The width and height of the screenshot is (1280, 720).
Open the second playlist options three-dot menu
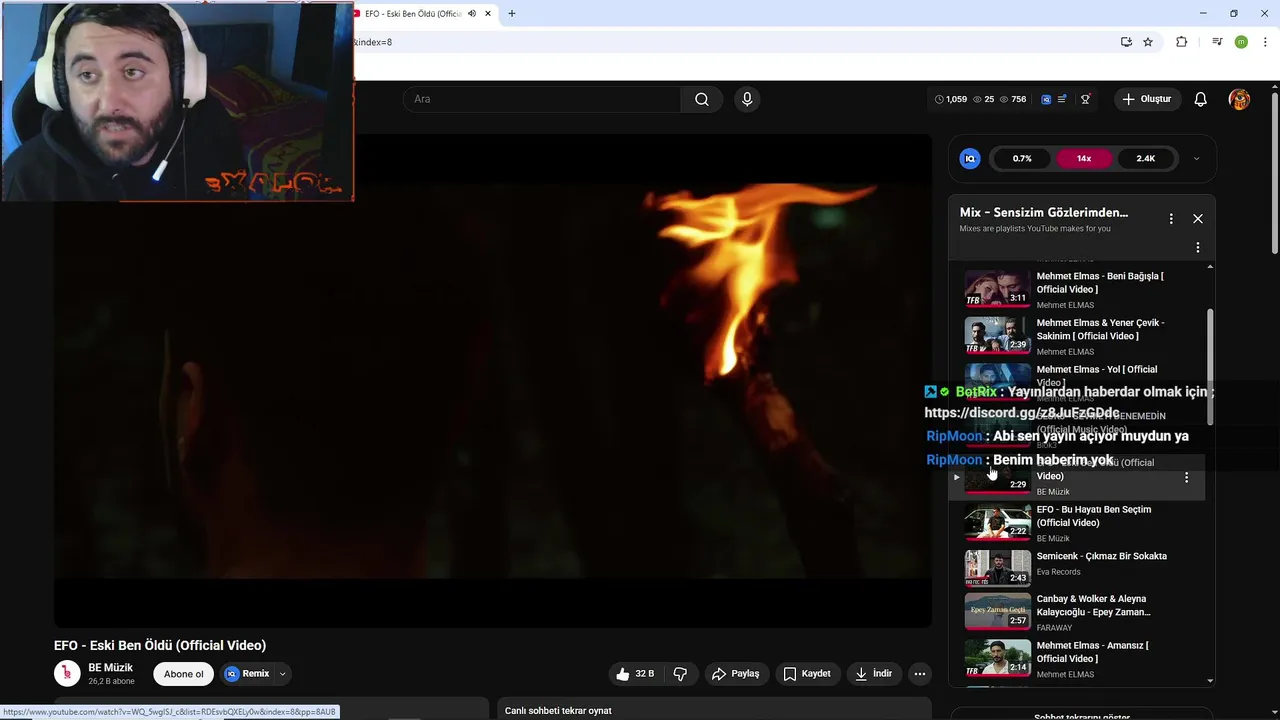click(1197, 247)
